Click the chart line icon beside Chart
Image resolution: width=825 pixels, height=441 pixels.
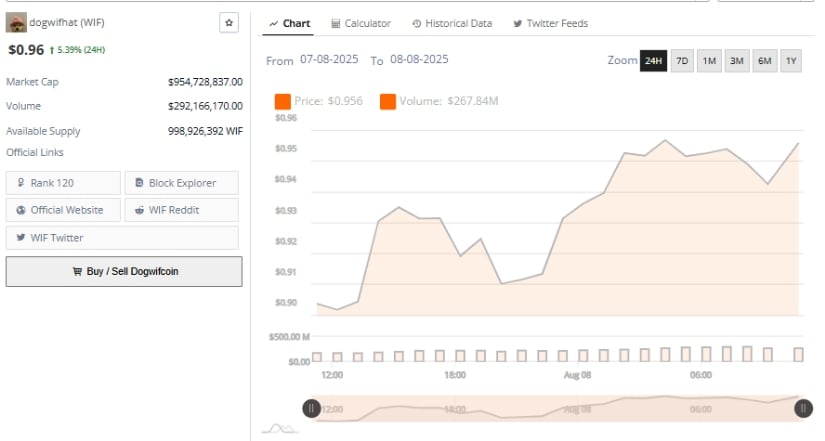click(274, 24)
